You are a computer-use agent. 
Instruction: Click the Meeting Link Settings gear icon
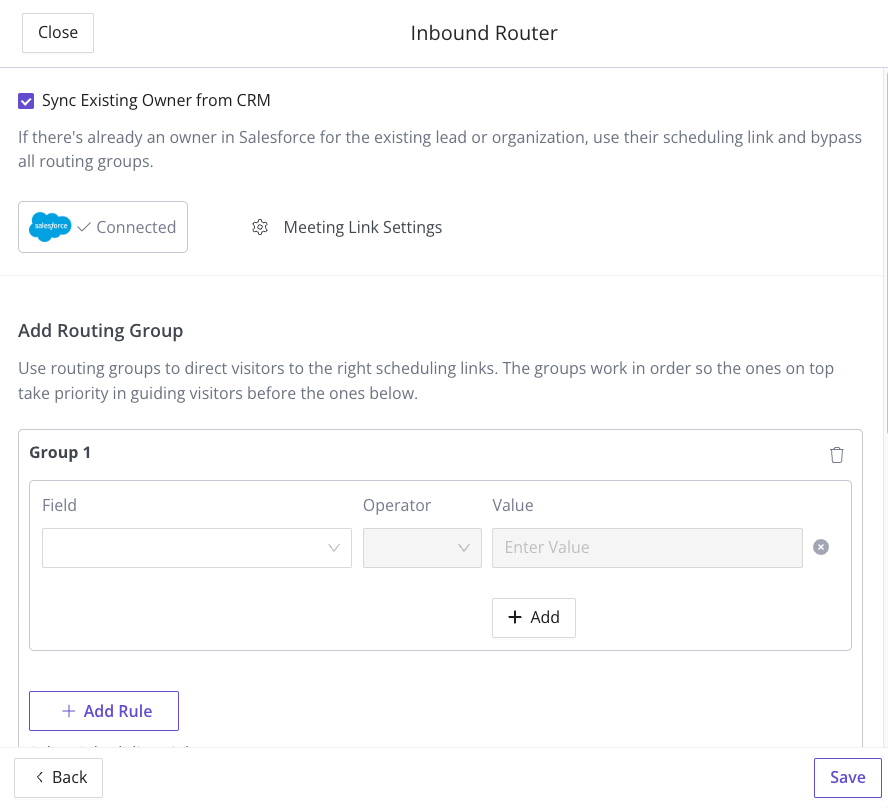[x=260, y=227]
